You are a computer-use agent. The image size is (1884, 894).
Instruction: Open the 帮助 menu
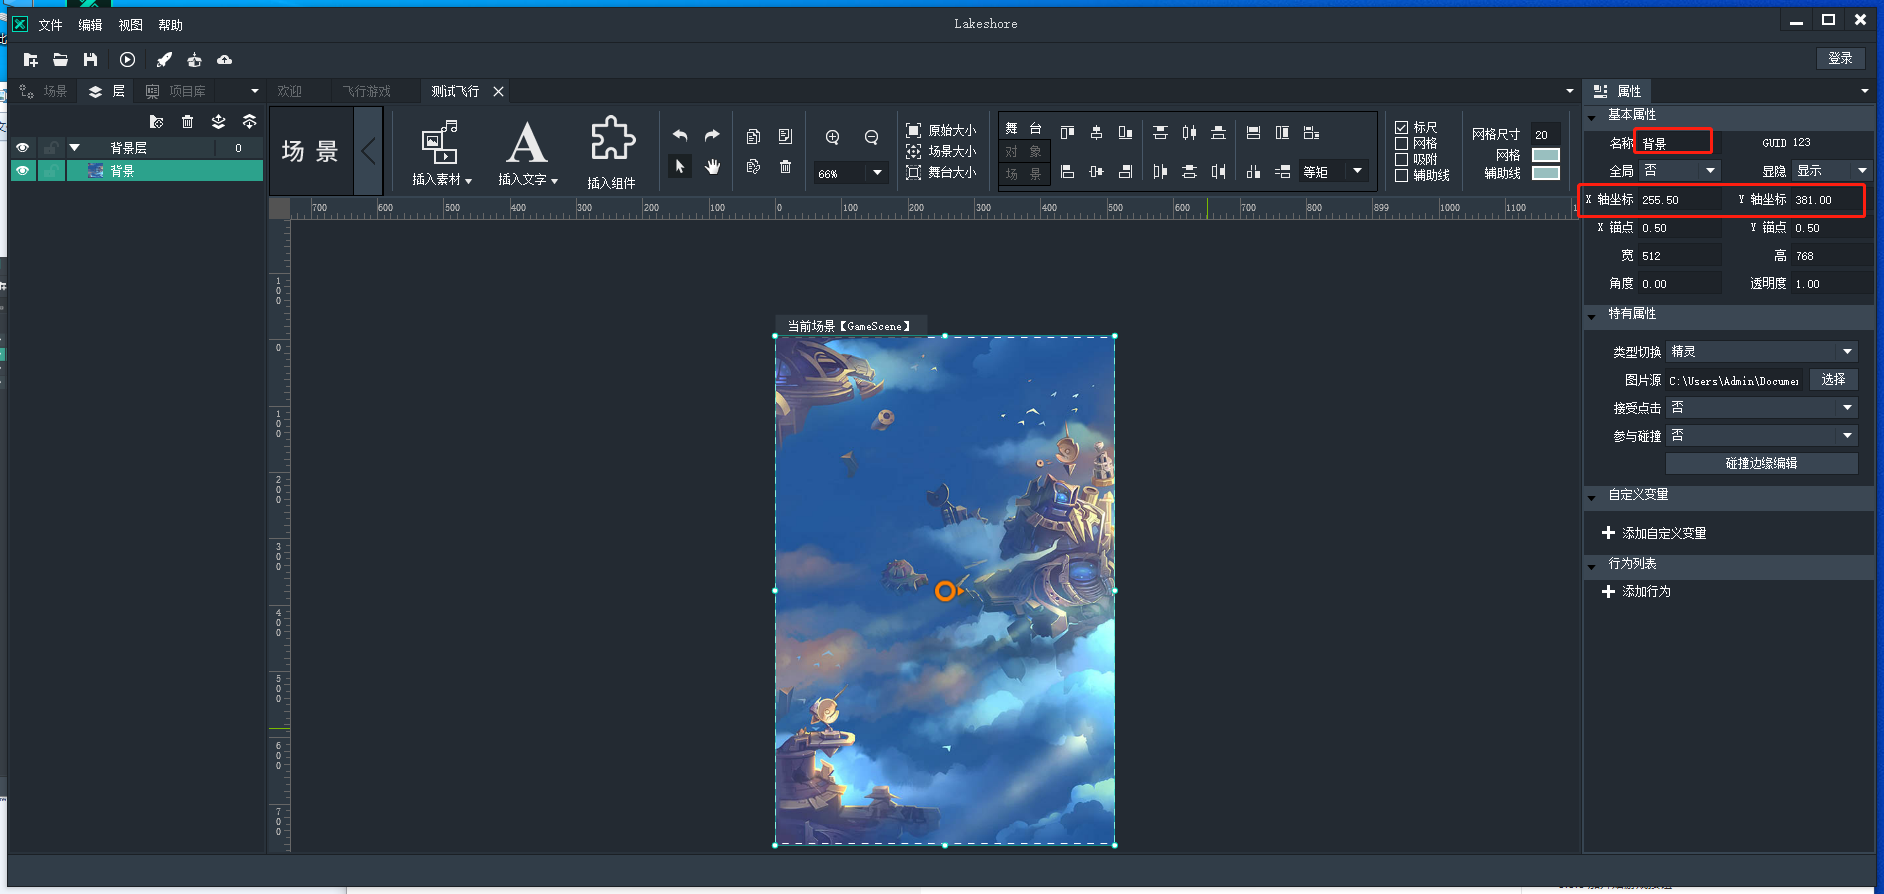point(170,25)
